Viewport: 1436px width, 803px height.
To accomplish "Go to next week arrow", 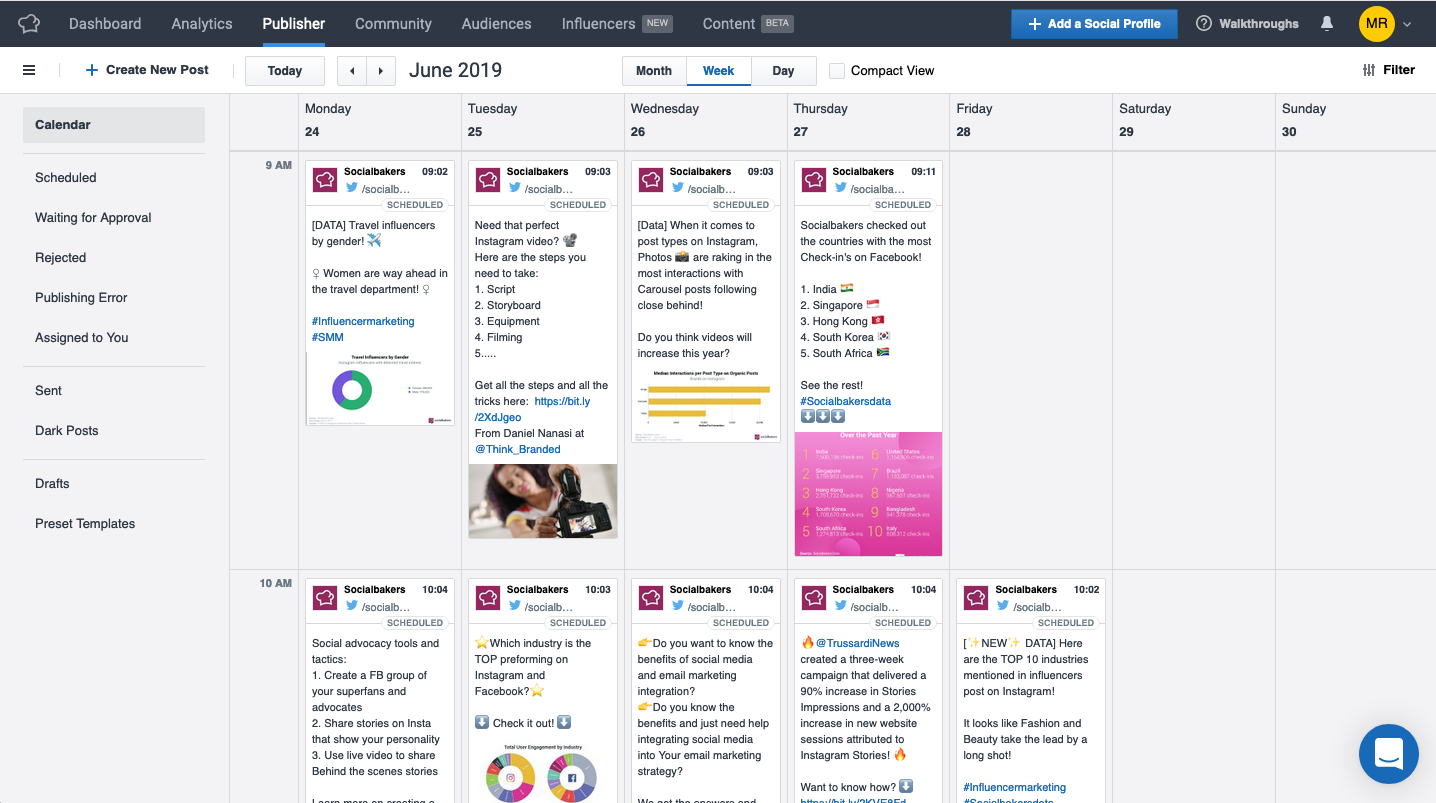I will coord(380,71).
